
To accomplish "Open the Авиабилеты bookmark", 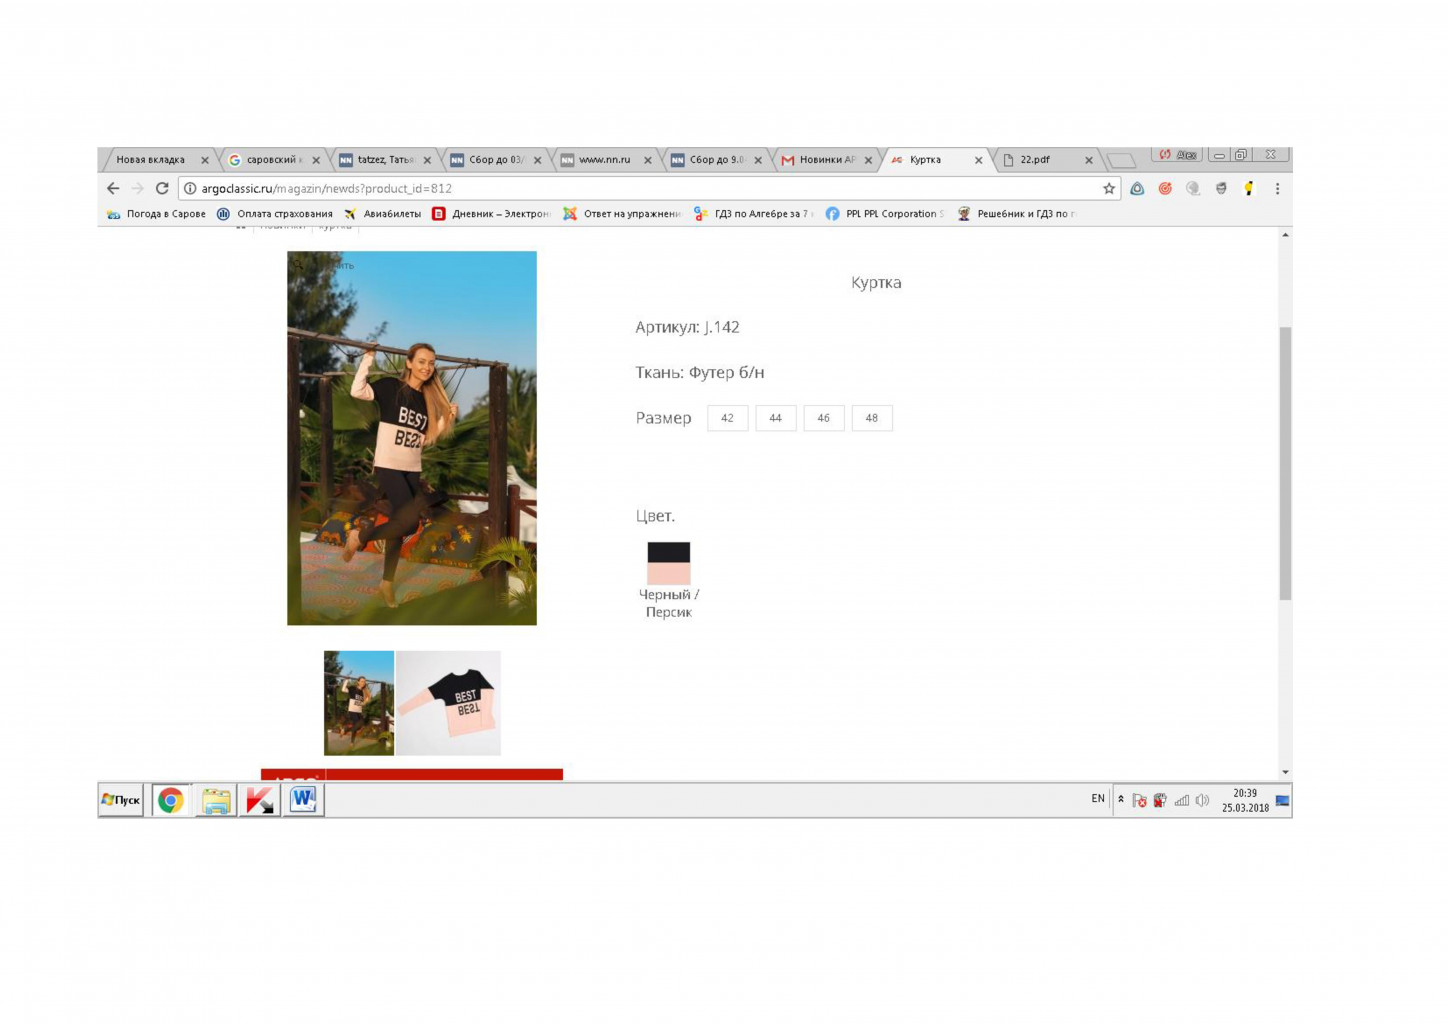I will point(382,214).
